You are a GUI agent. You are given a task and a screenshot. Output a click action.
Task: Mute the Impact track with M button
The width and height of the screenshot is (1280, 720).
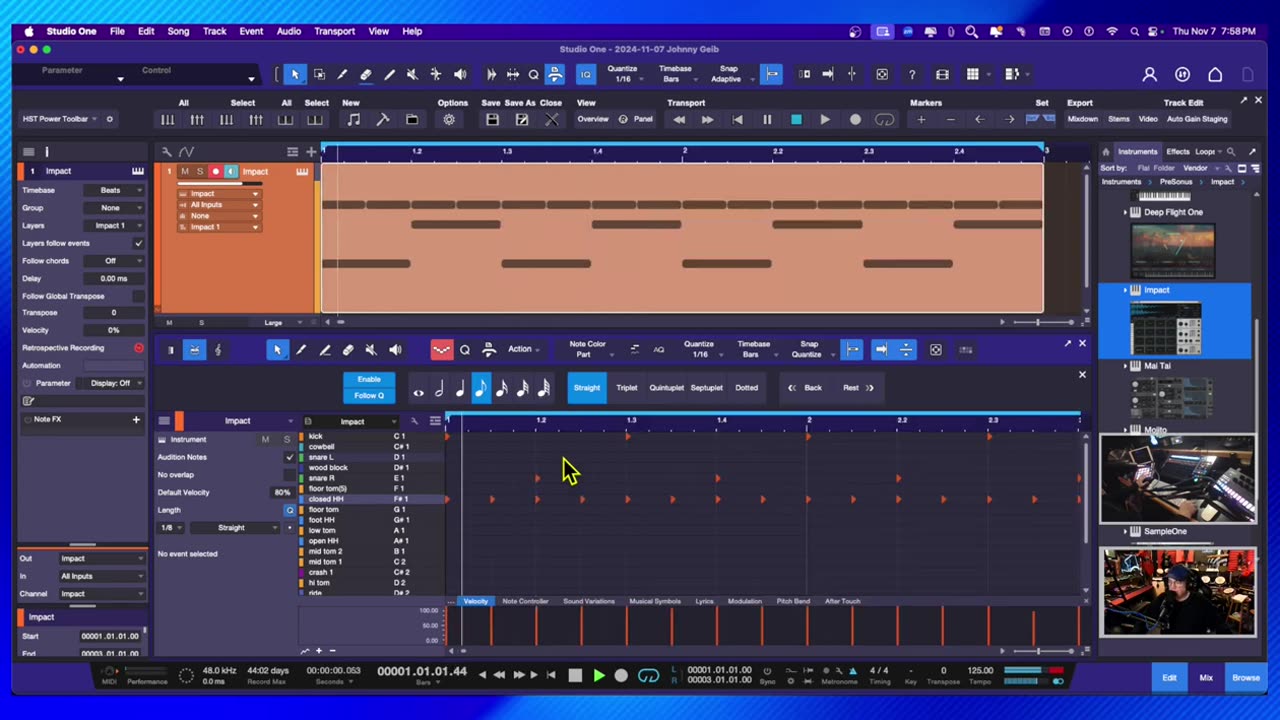pos(184,171)
